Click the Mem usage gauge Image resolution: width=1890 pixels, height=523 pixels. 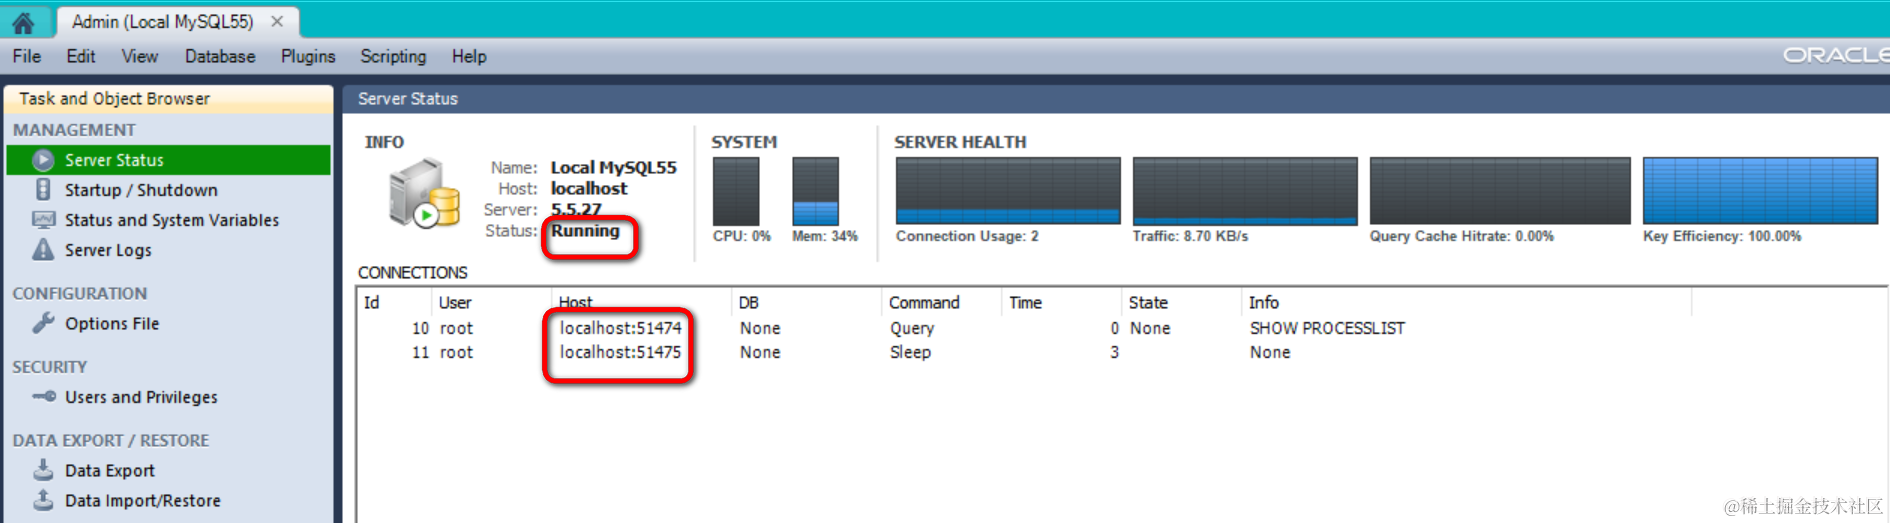click(815, 191)
